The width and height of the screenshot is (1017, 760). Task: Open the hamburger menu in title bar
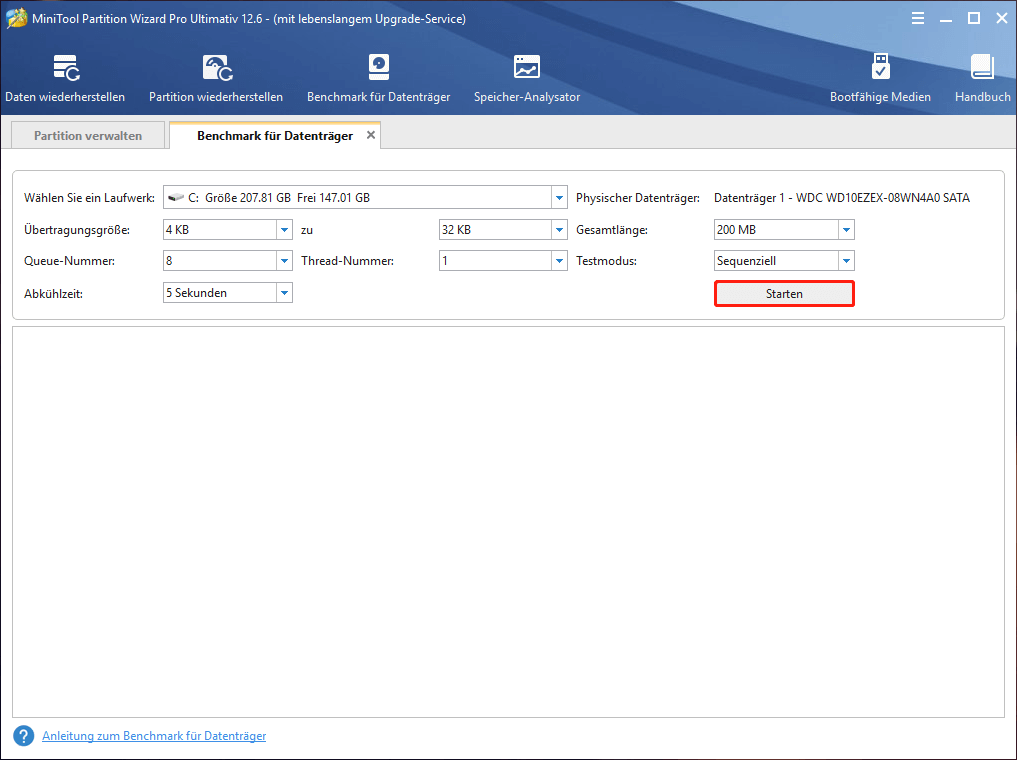[917, 18]
